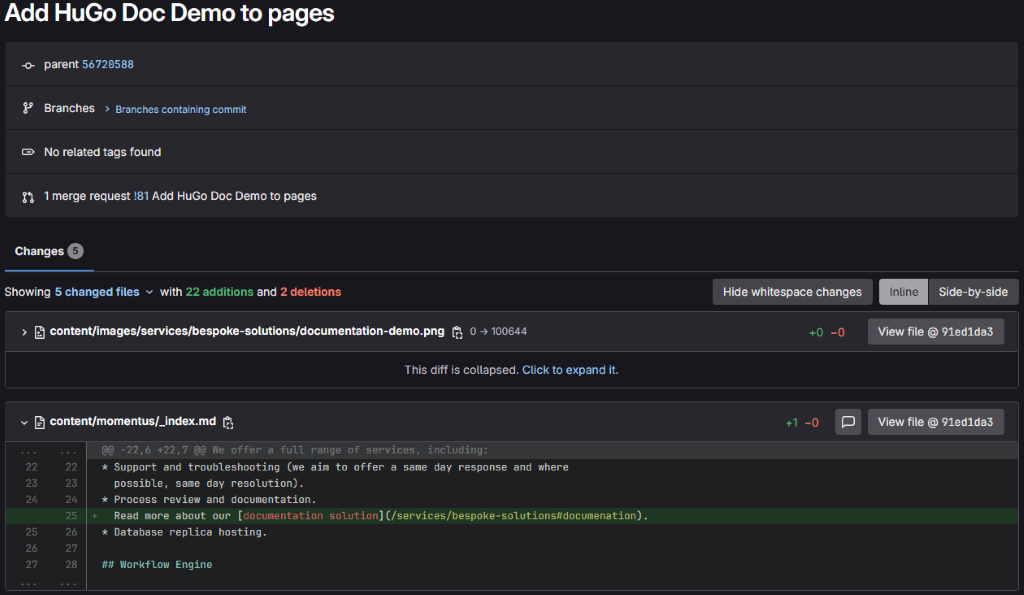View _index.md file @ 91ed1da3
The image size is (1024, 595).
pos(935,422)
